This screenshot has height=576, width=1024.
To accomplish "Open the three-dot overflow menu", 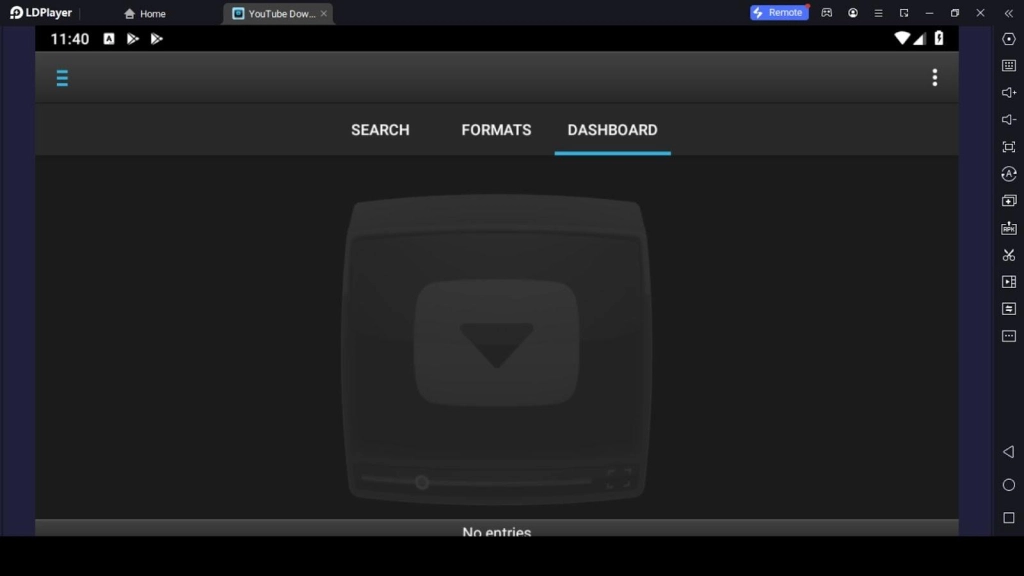I will coord(935,78).
